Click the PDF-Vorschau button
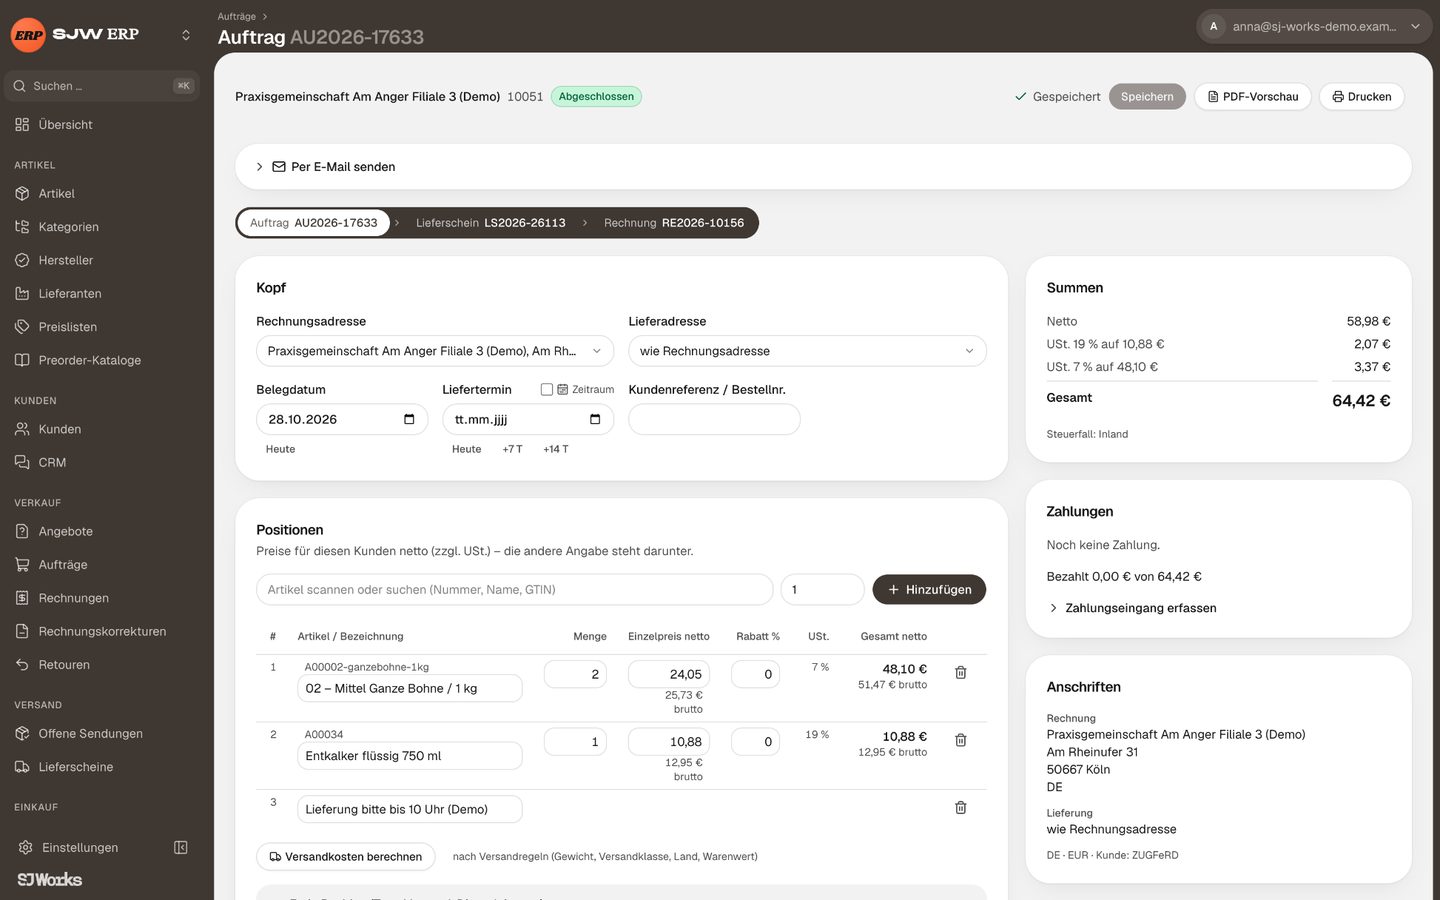Viewport: 1440px width, 900px height. point(1253,97)
